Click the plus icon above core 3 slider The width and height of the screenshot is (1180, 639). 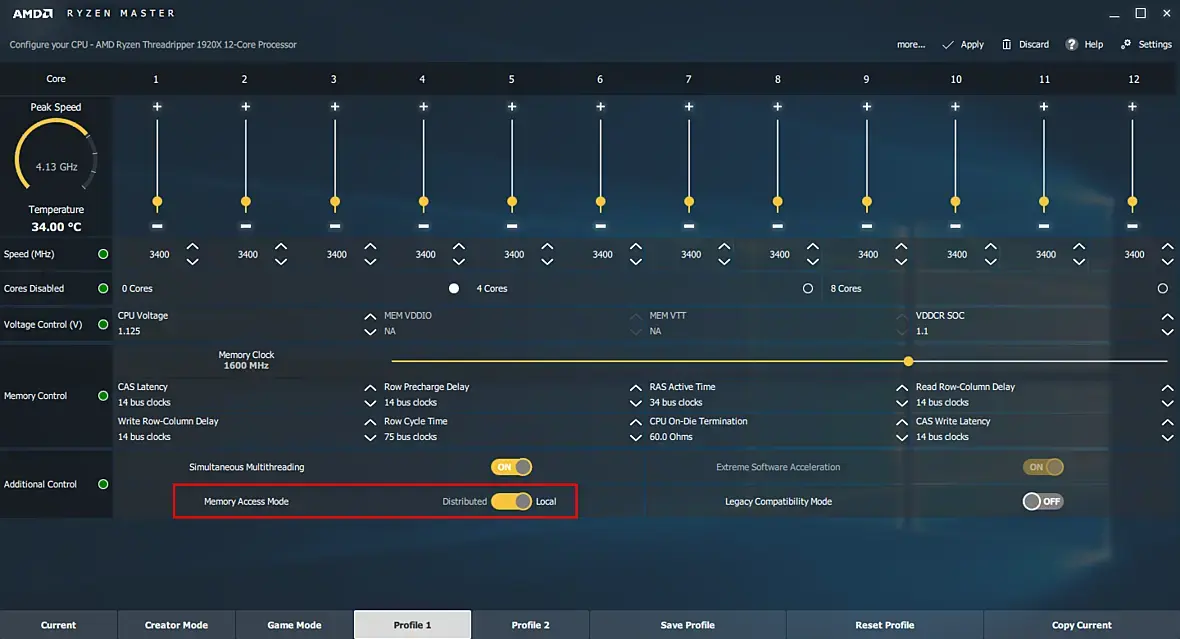335,107
